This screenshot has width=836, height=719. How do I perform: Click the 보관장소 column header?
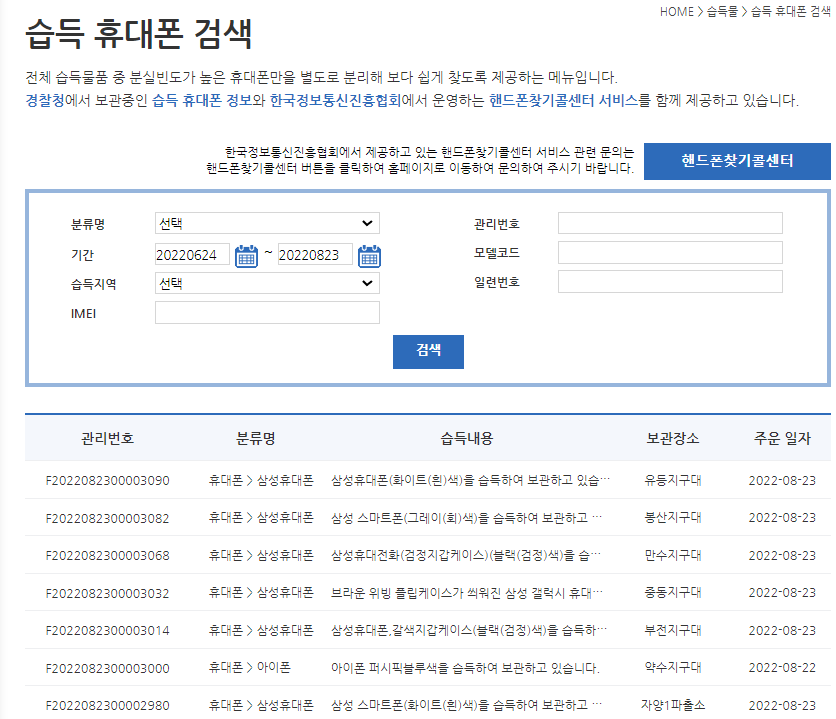(673, 439)
